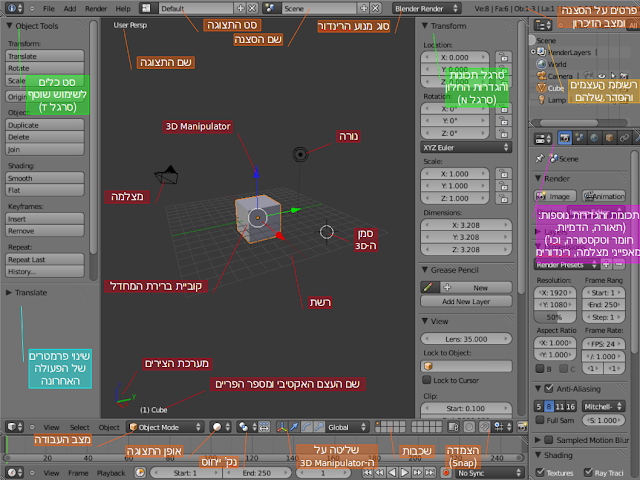Expand RenderLayers in the Outliner
The width and height of the screenshot is (640, 480).
[533, 52]
